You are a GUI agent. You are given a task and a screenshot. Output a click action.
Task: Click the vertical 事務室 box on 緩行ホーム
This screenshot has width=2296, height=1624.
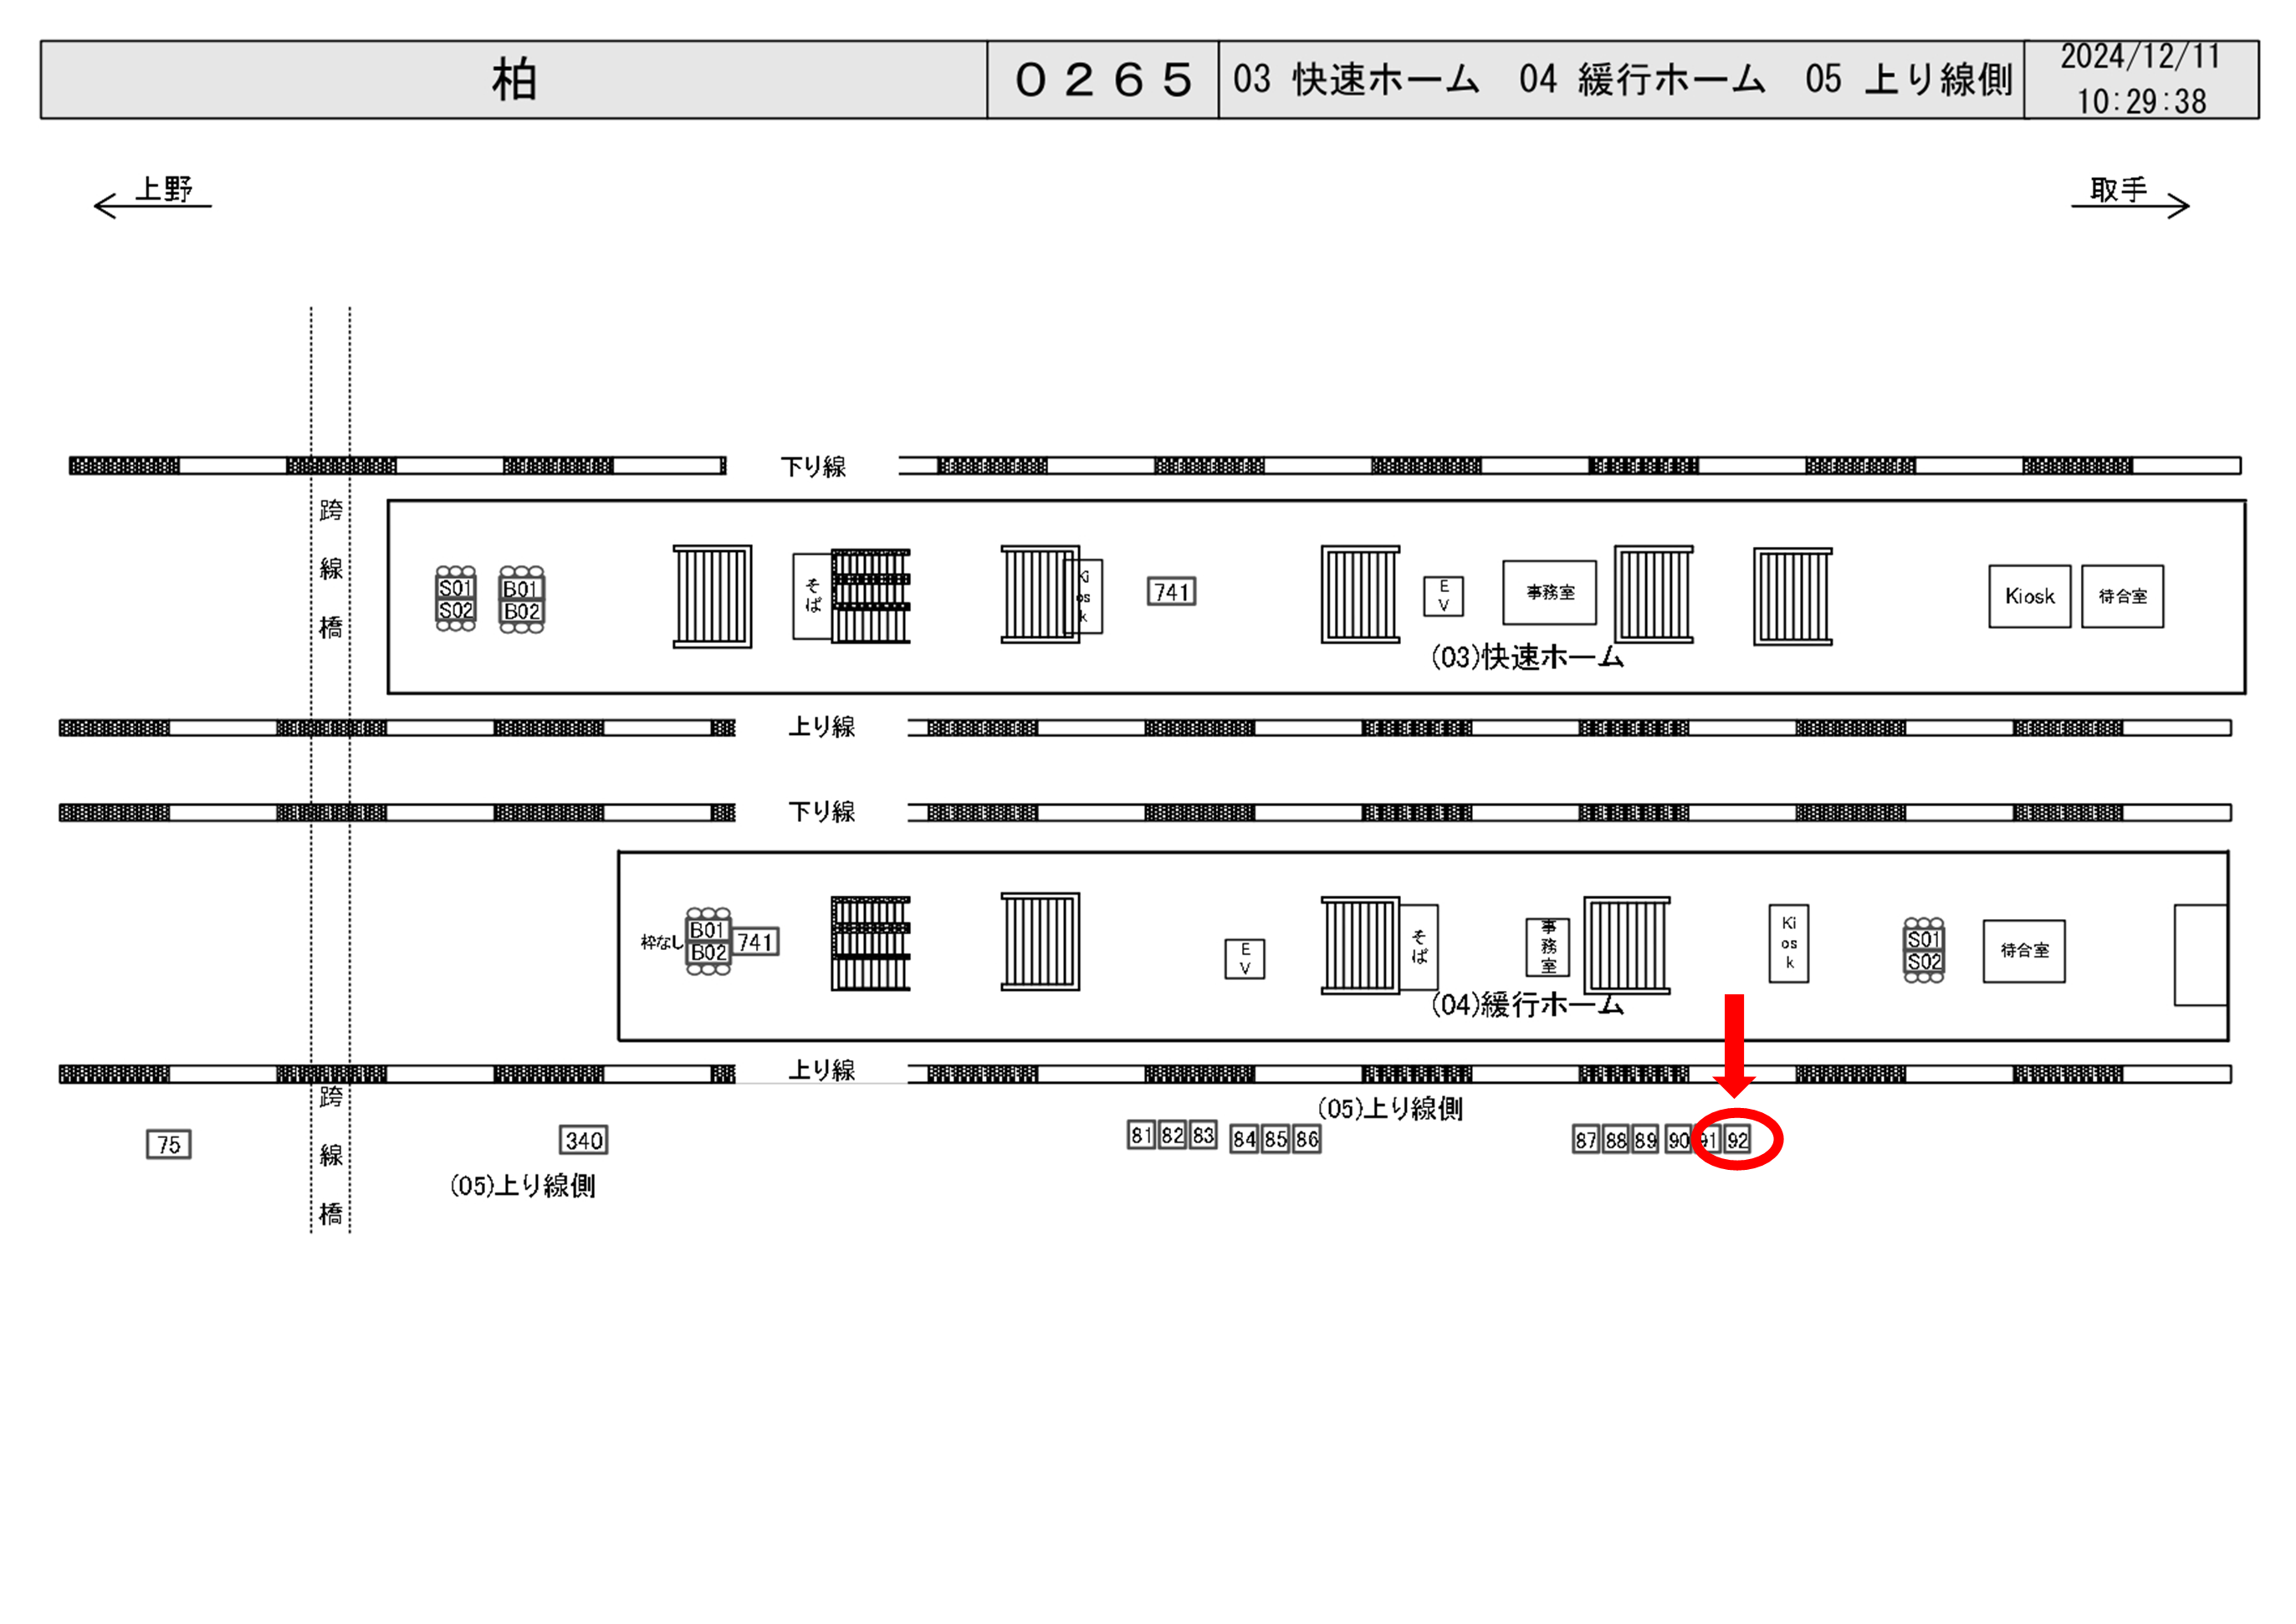coord(1547,946)
